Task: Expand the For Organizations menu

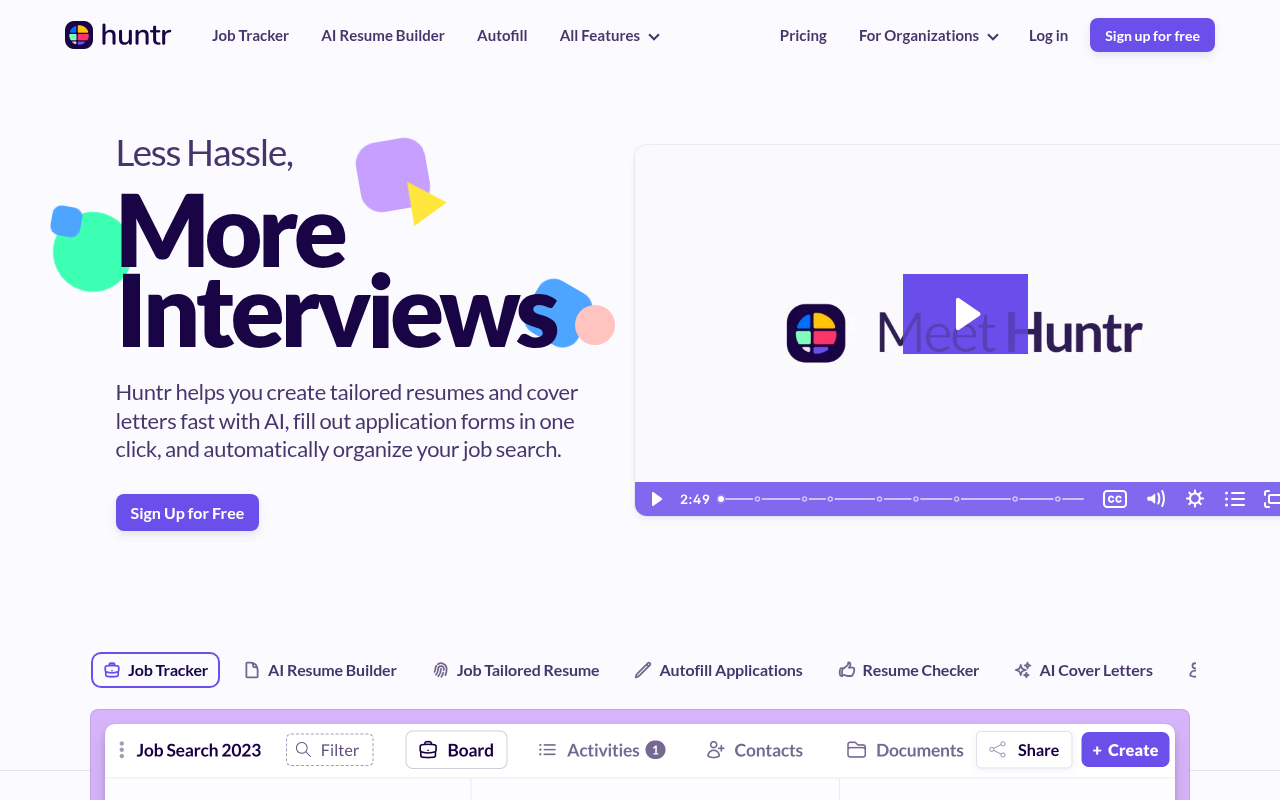Action: pos(927,35)
